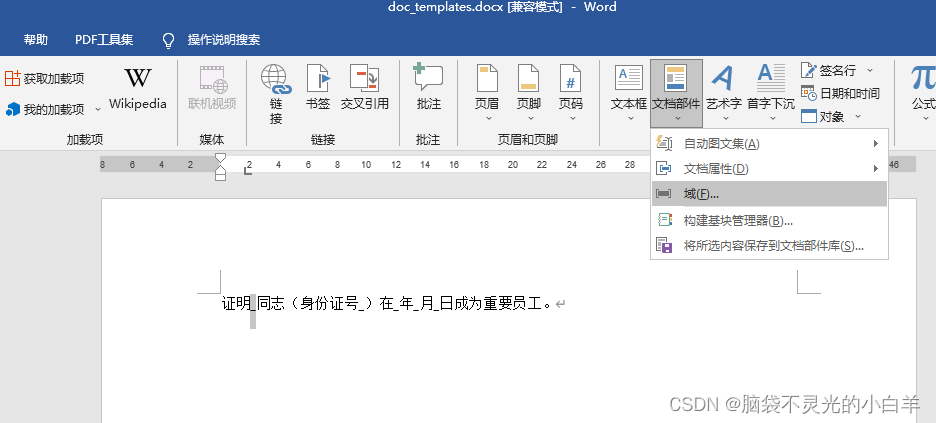This screenshot has height=423, width=936.
Task: Open the 页眉 header gallery
Action: [x=487, y=93]
